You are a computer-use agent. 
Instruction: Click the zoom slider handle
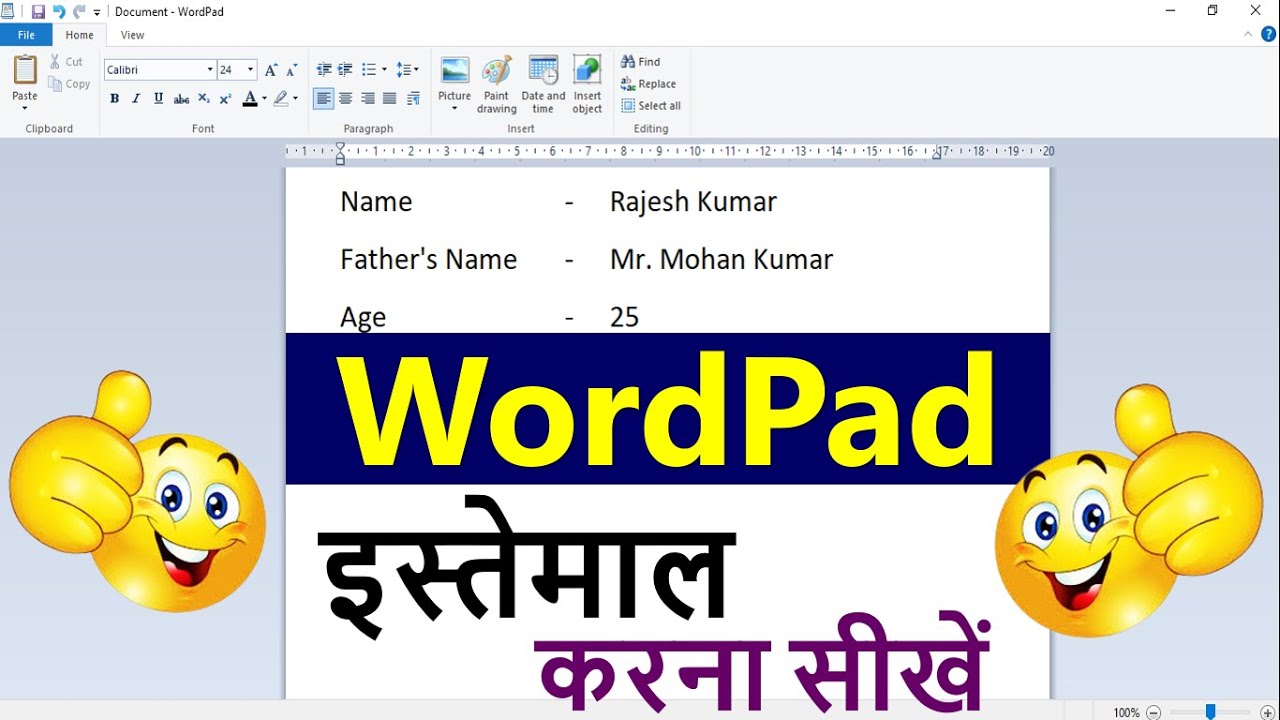click(x=1210, y=712)
